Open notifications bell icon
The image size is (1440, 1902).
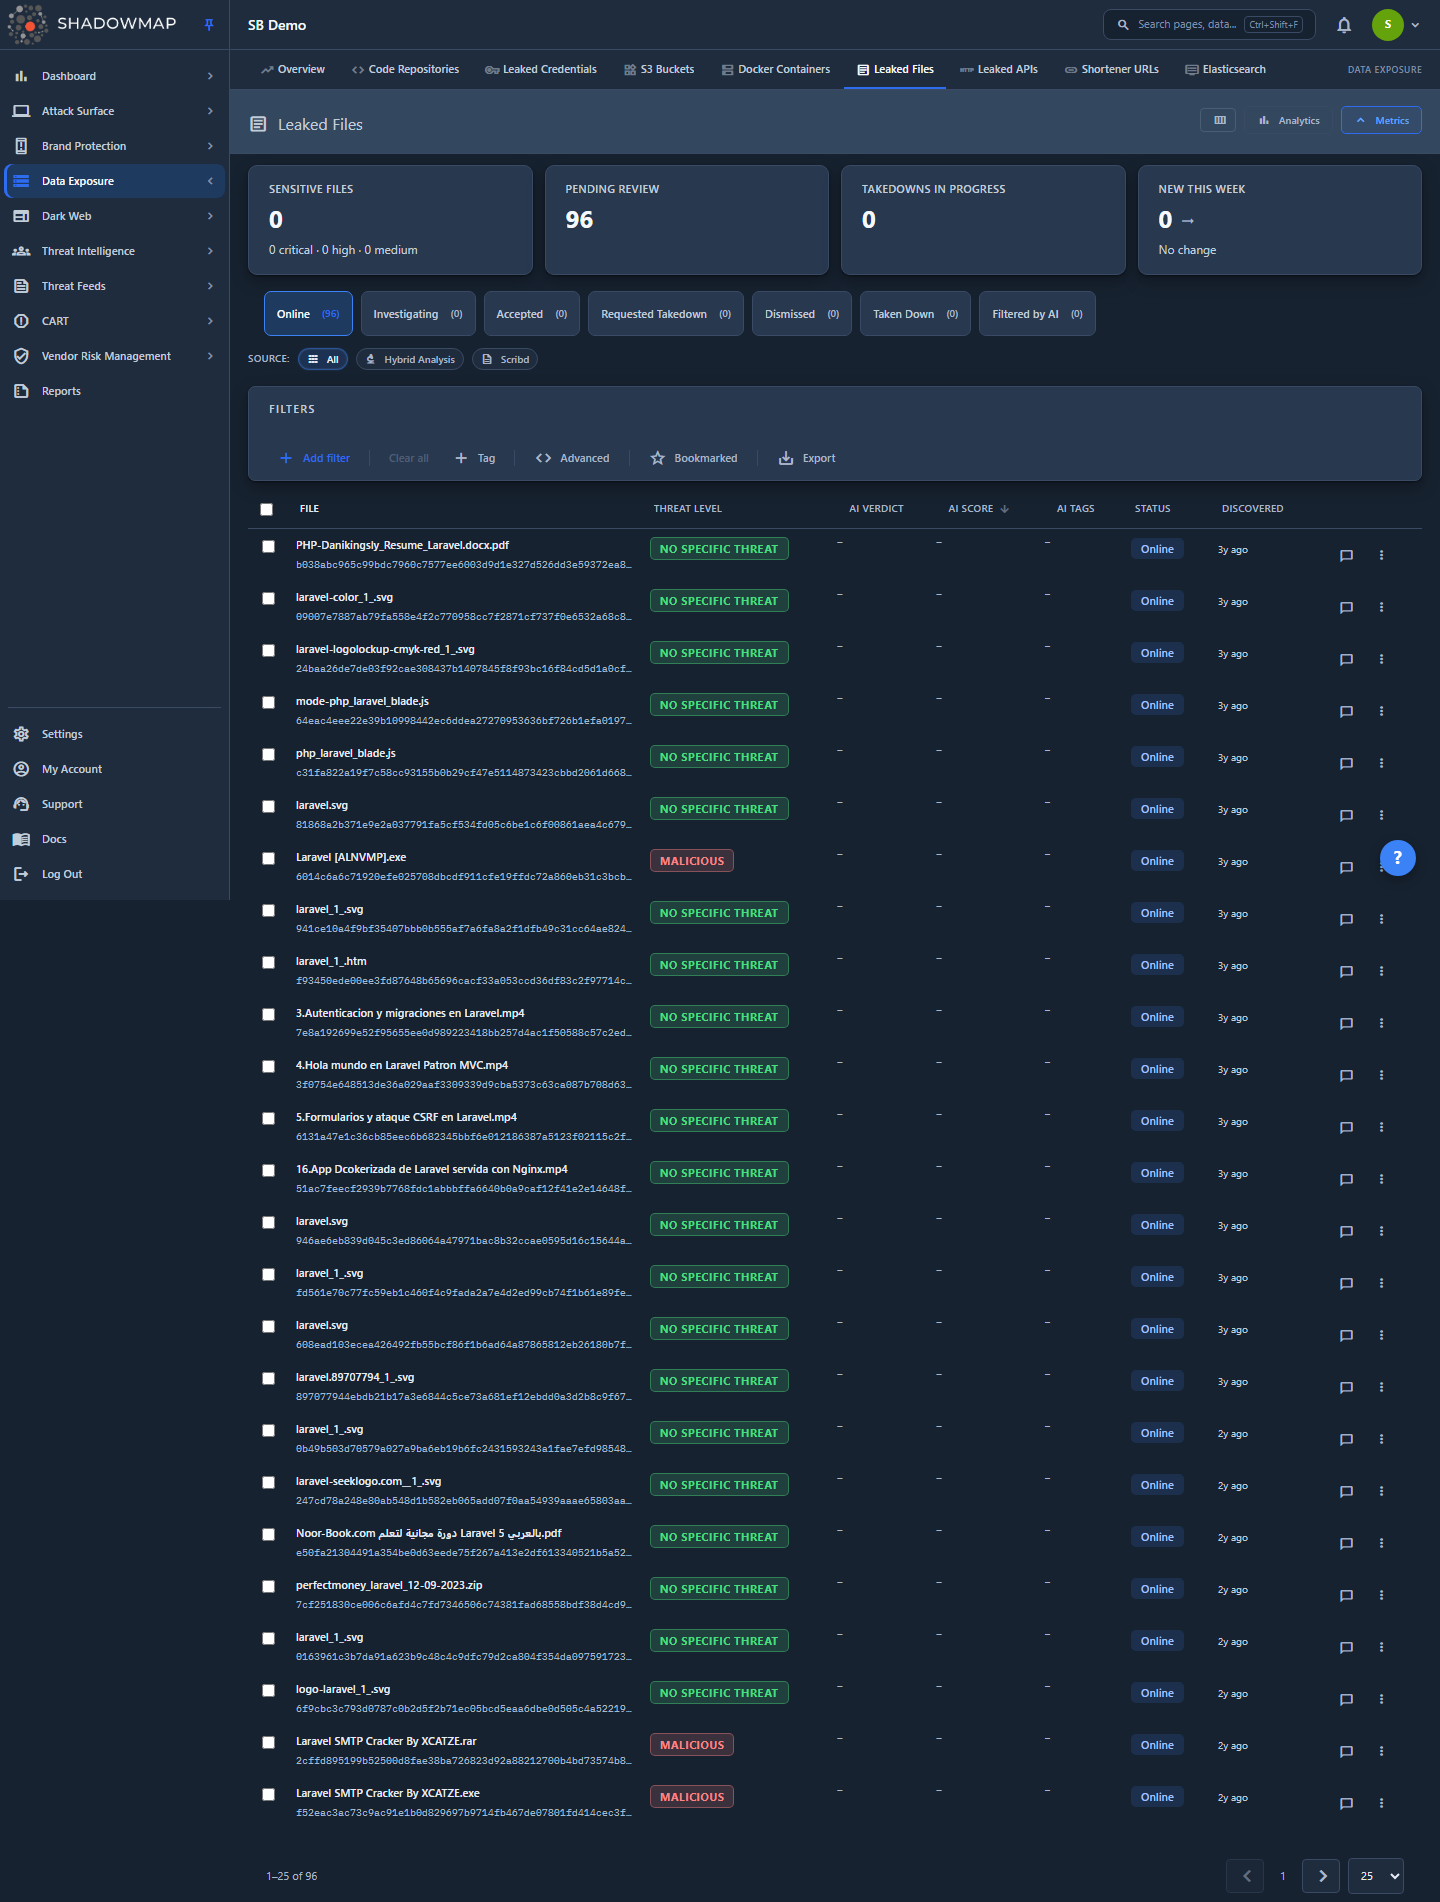click(1344, 25)
